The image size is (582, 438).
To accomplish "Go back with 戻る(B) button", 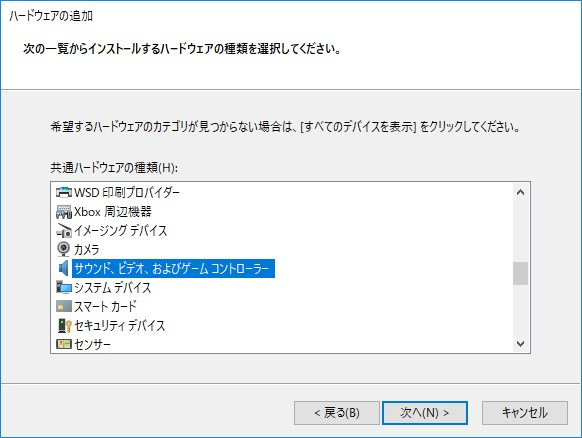I will click(337, 413).
